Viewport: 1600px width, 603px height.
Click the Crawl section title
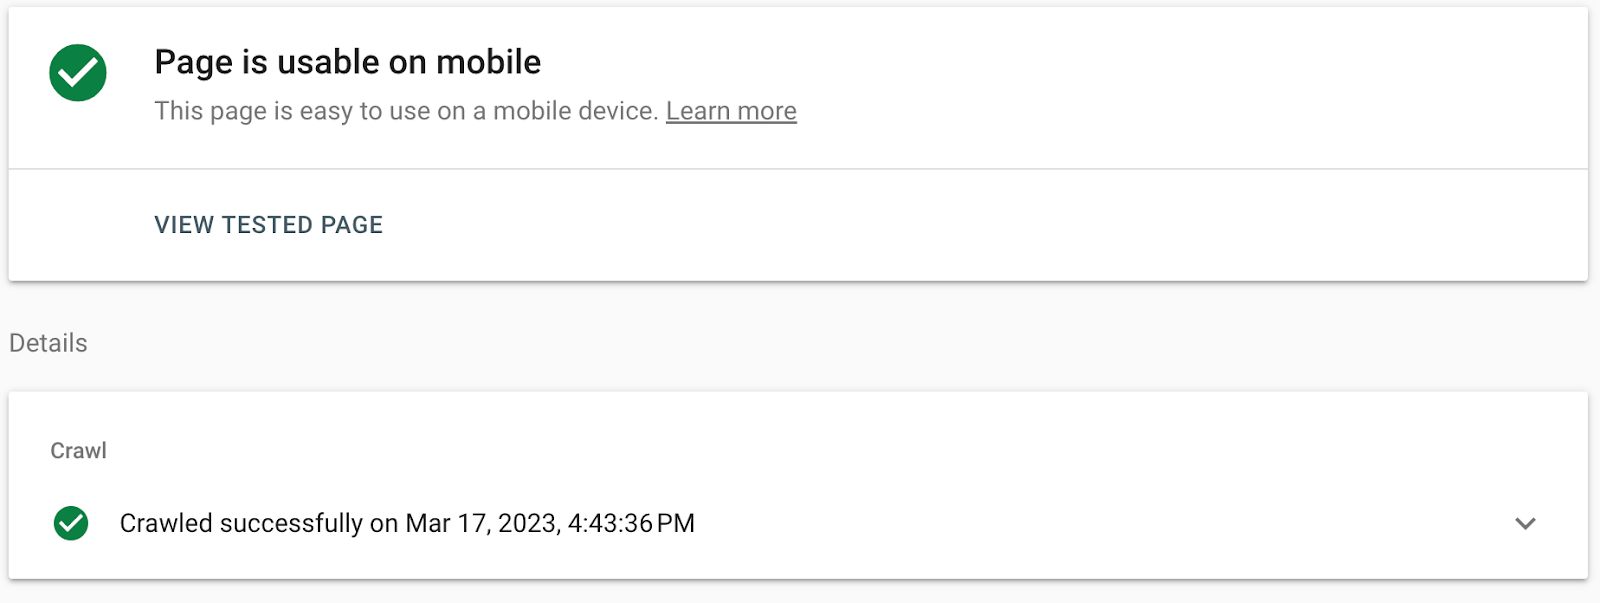tap(79, 450)
